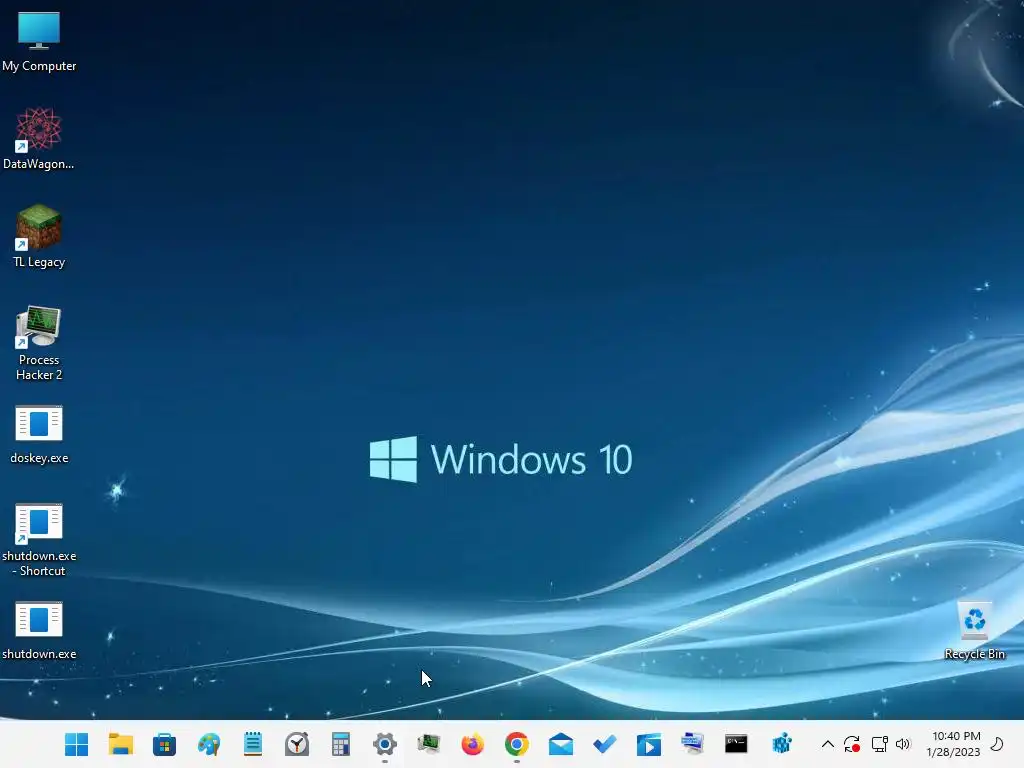Open the Mail app from the taskbar
Viewport: 1024px width, 768px height.
[561, 744]
